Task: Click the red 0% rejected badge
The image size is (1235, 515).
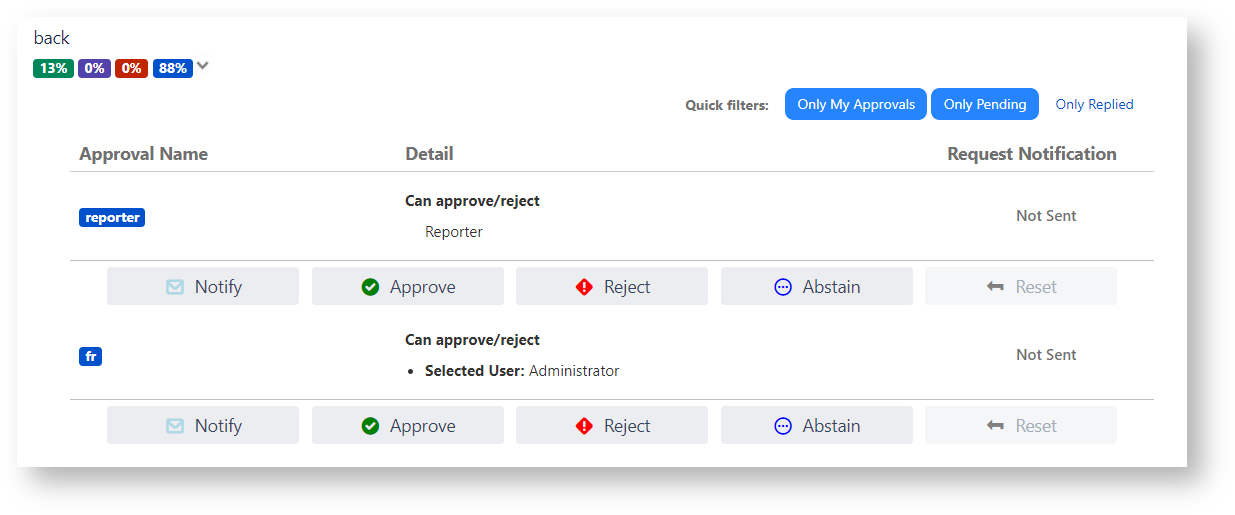Action: tap(131, 69)
